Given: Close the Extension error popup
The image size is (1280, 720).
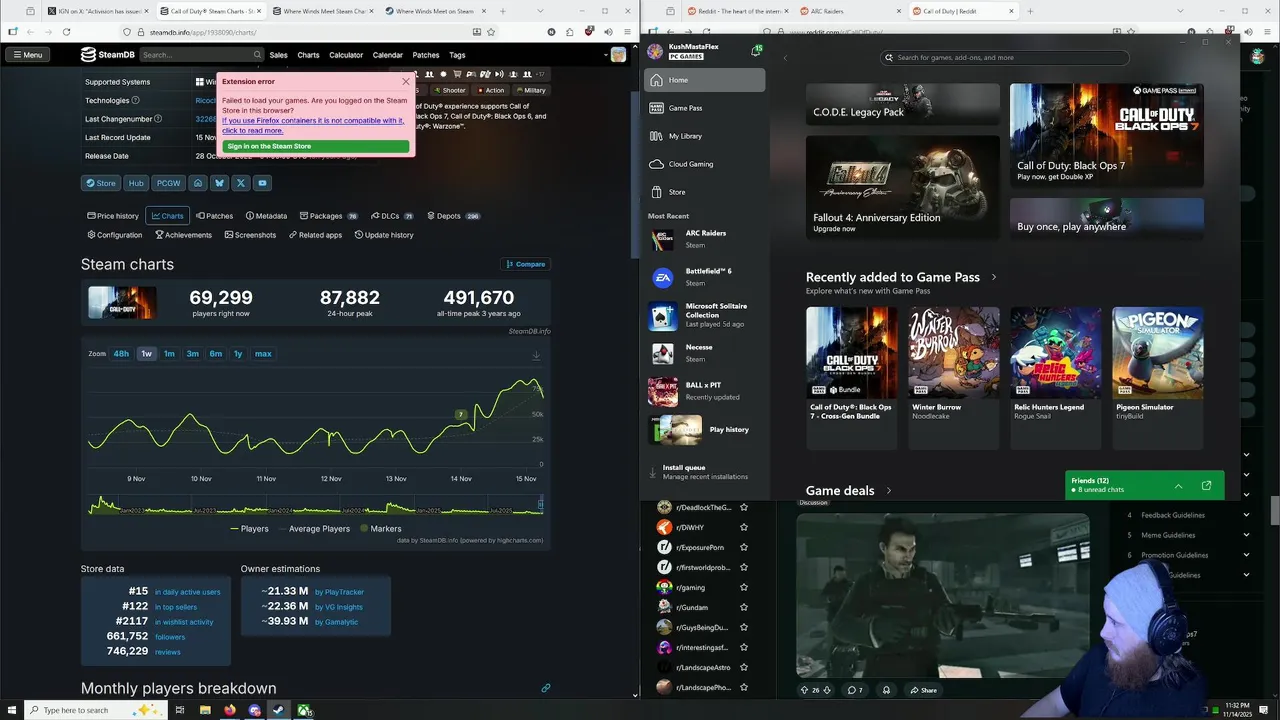Looking at the screenshot, I should (x=406, y=81).
